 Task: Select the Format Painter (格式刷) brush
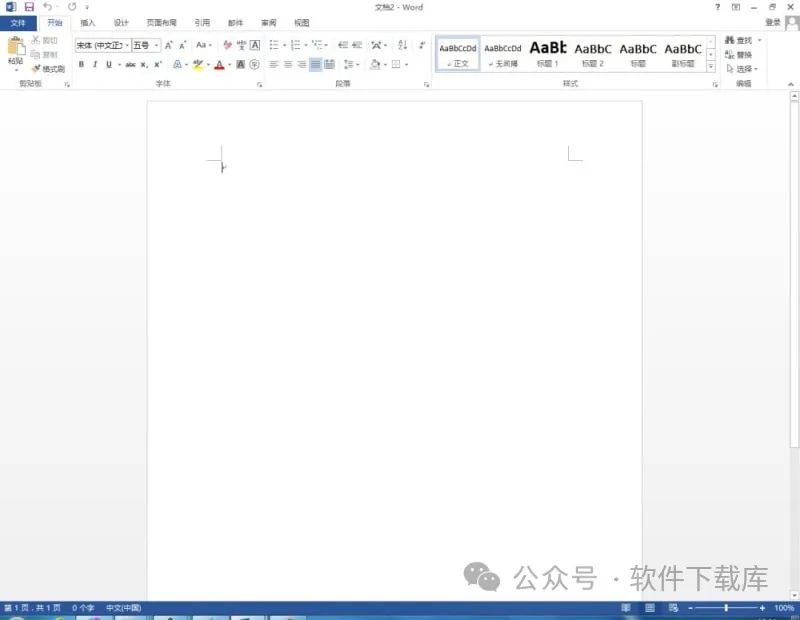[36, 68]
